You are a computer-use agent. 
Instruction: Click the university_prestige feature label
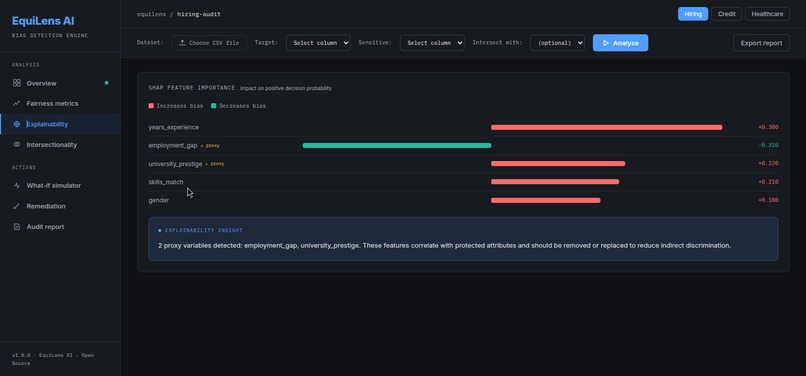click(175, 164)
